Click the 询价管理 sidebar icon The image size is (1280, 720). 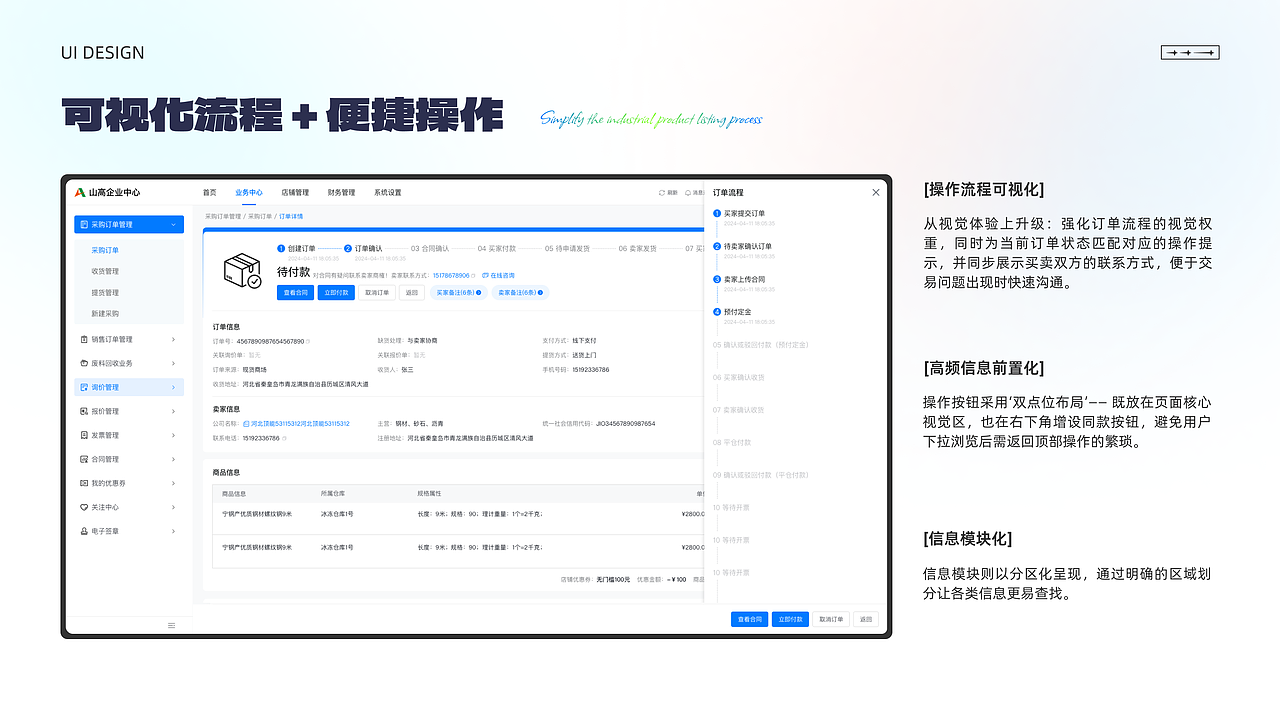pos(84,387)
